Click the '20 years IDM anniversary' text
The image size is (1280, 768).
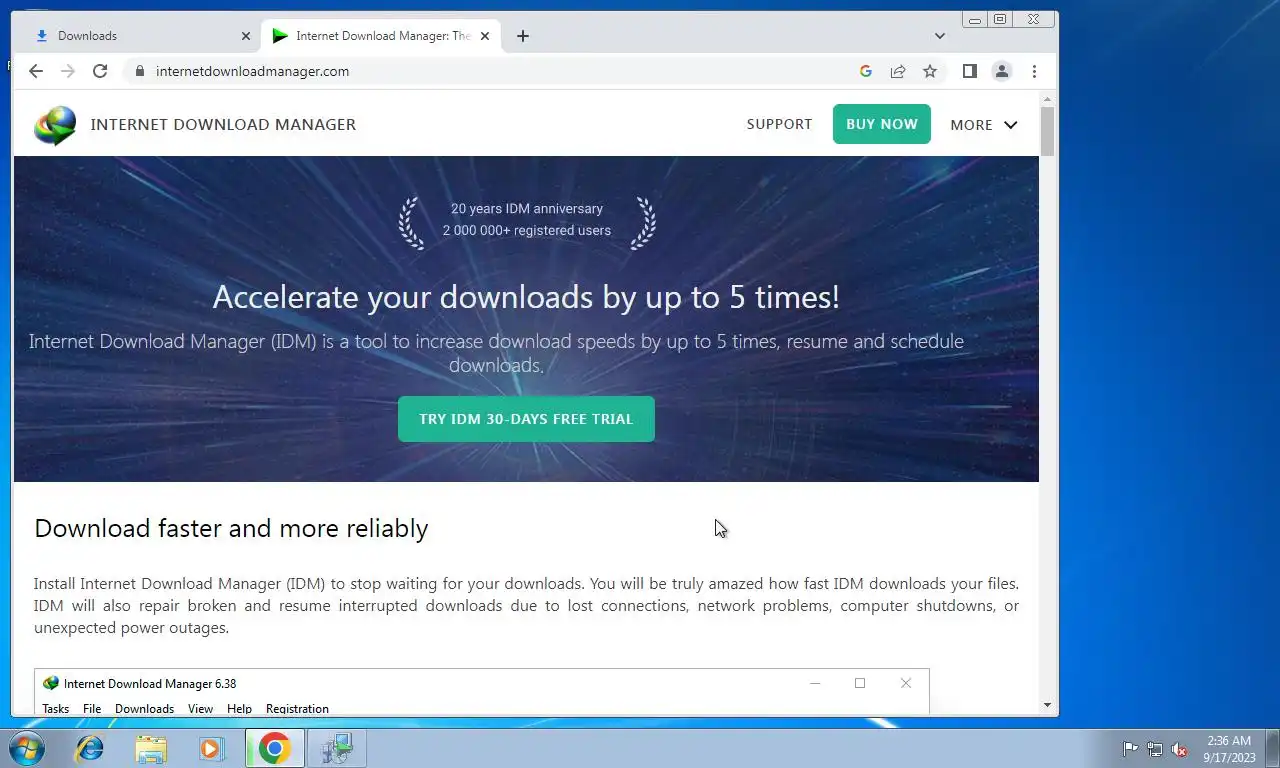[x=527, y=209]
